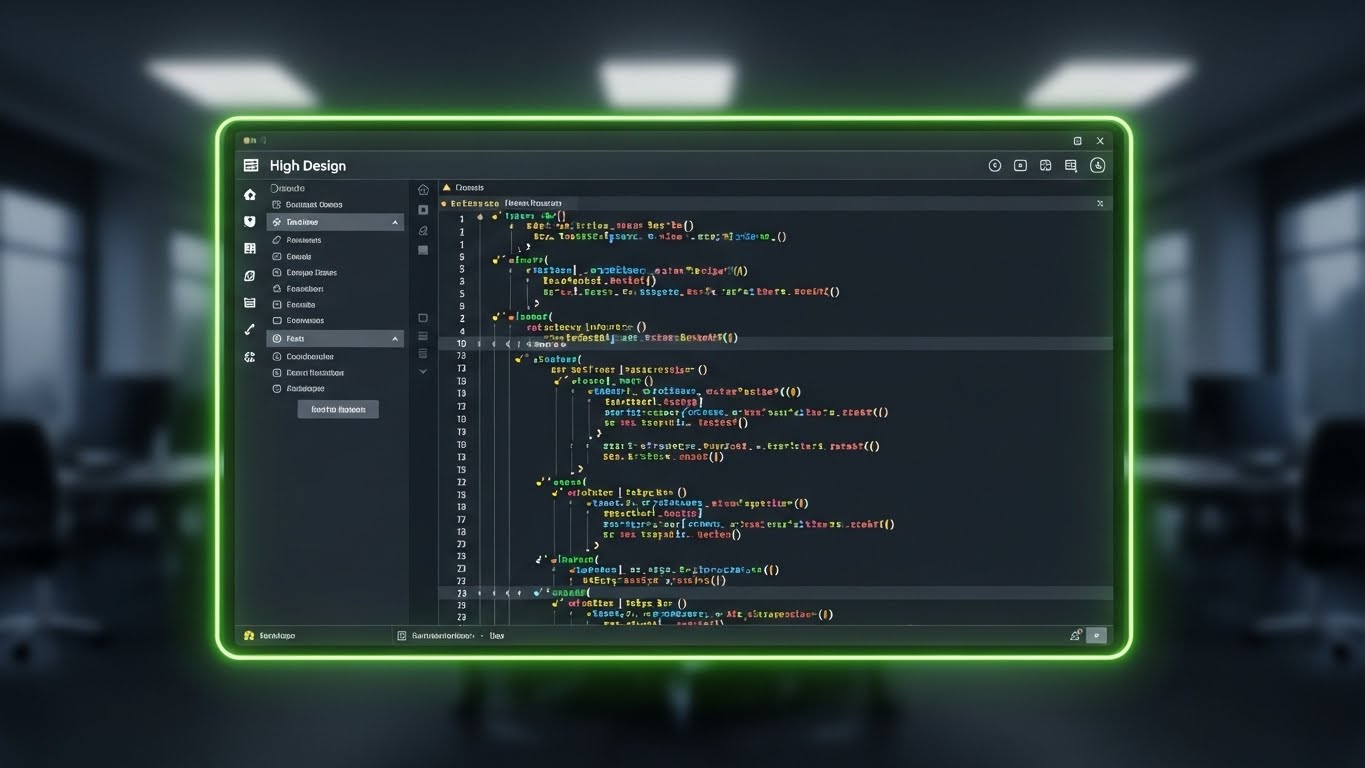Screen dimensions: 1365x768
Task: Click the grid layout icon in the left rail
Action: coord(249,248)
